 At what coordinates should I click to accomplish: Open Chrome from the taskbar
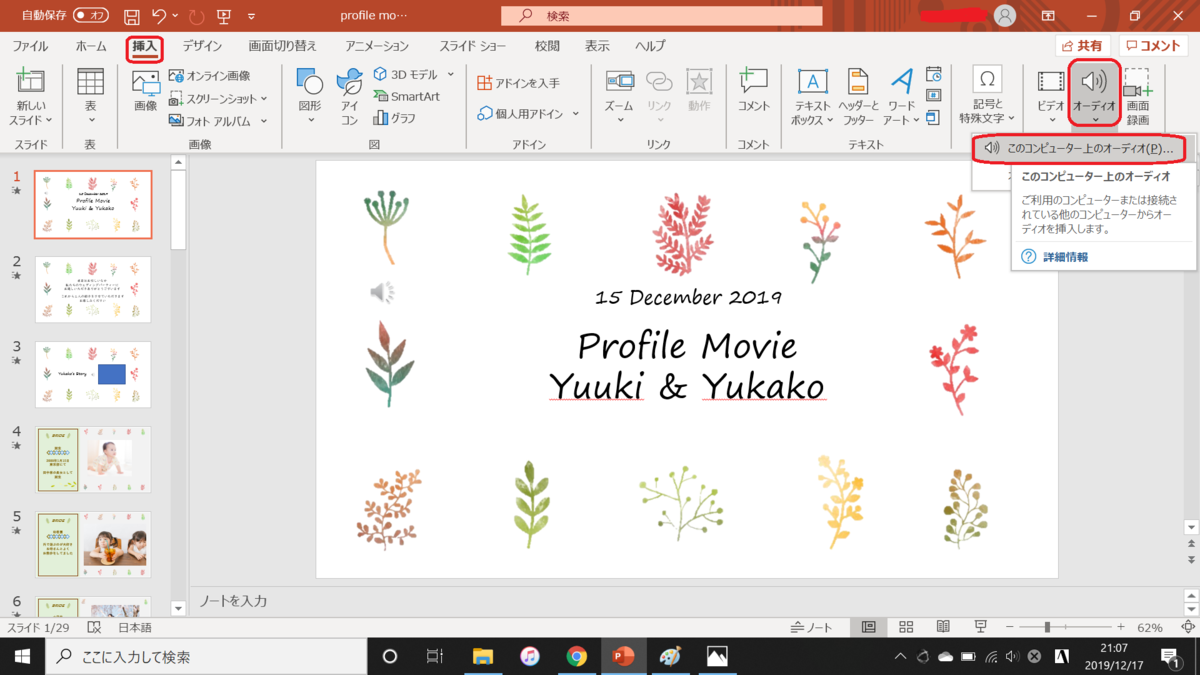click(576, 656)
